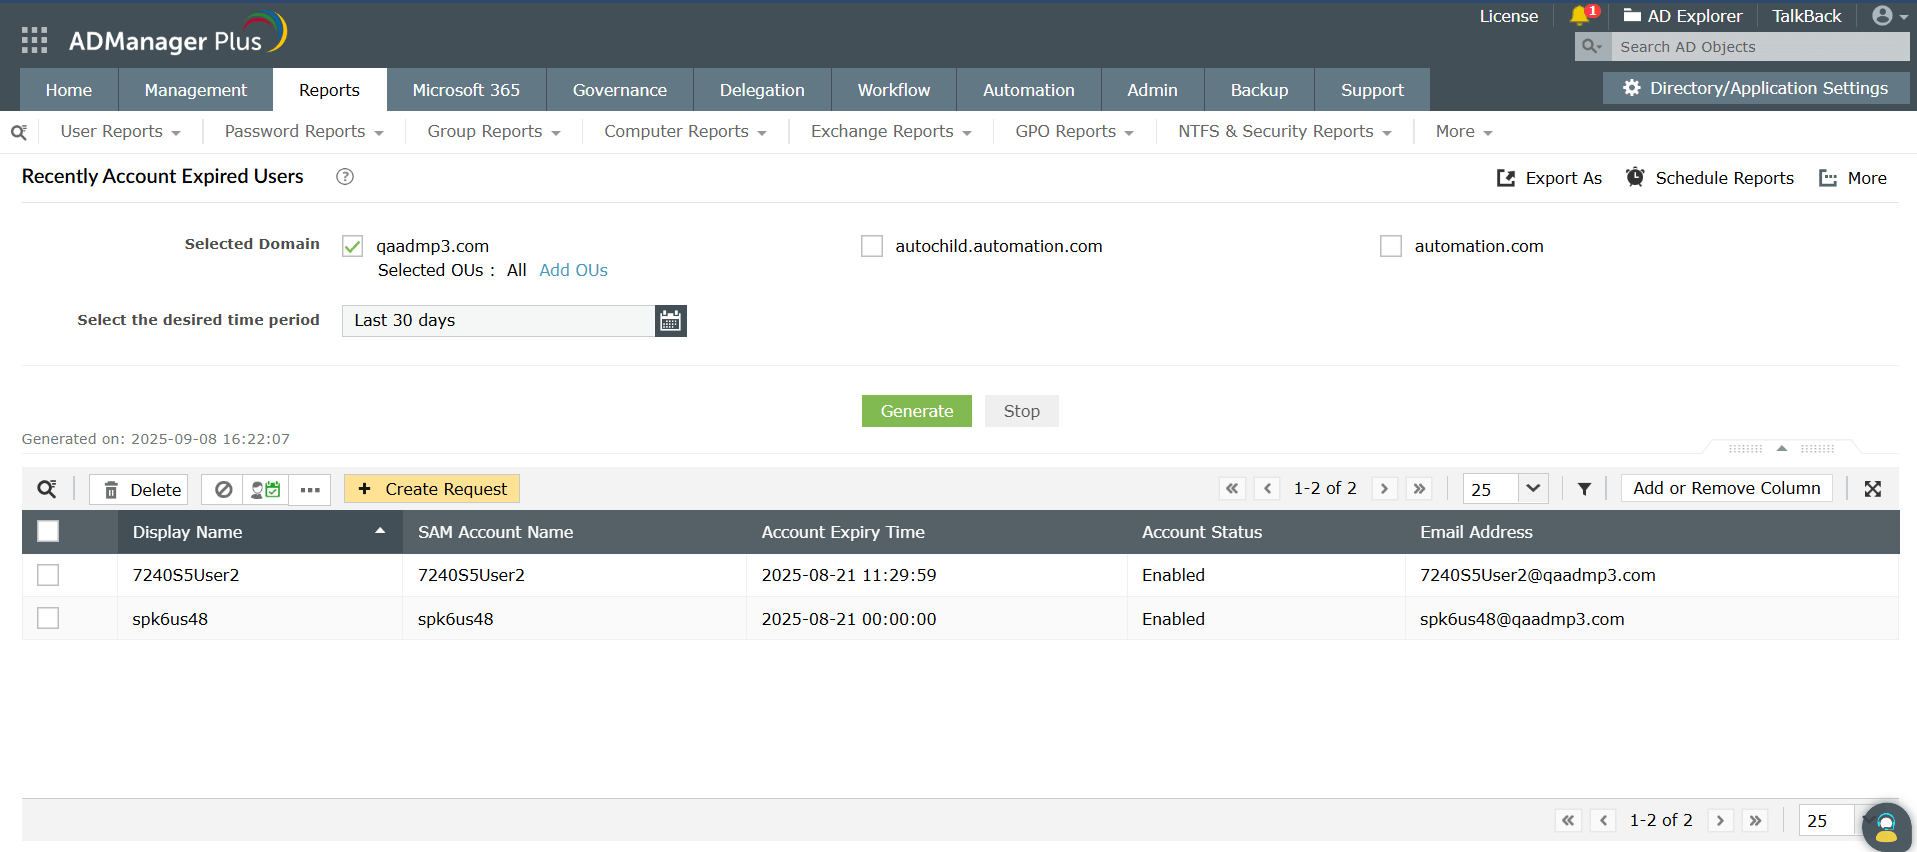The width and height of the screenshot is (1917, 852).
Task: Switch to the Workflow tab
Action: click(x=894, y=90)
